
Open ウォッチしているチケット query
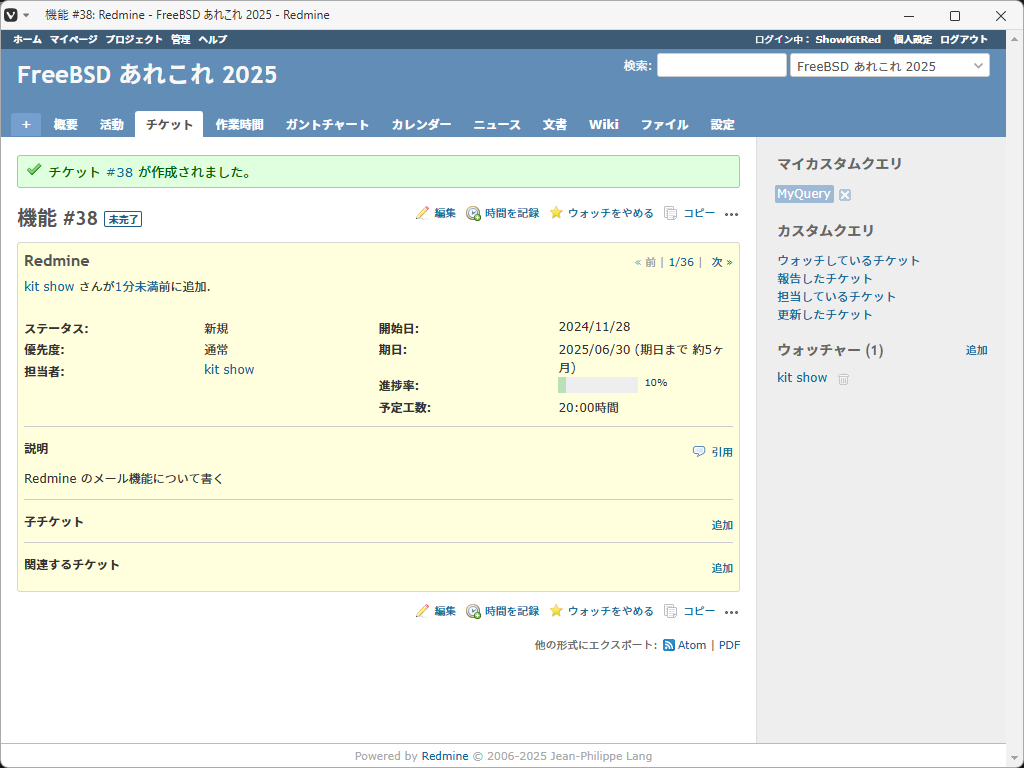click(x=848, y=261)
